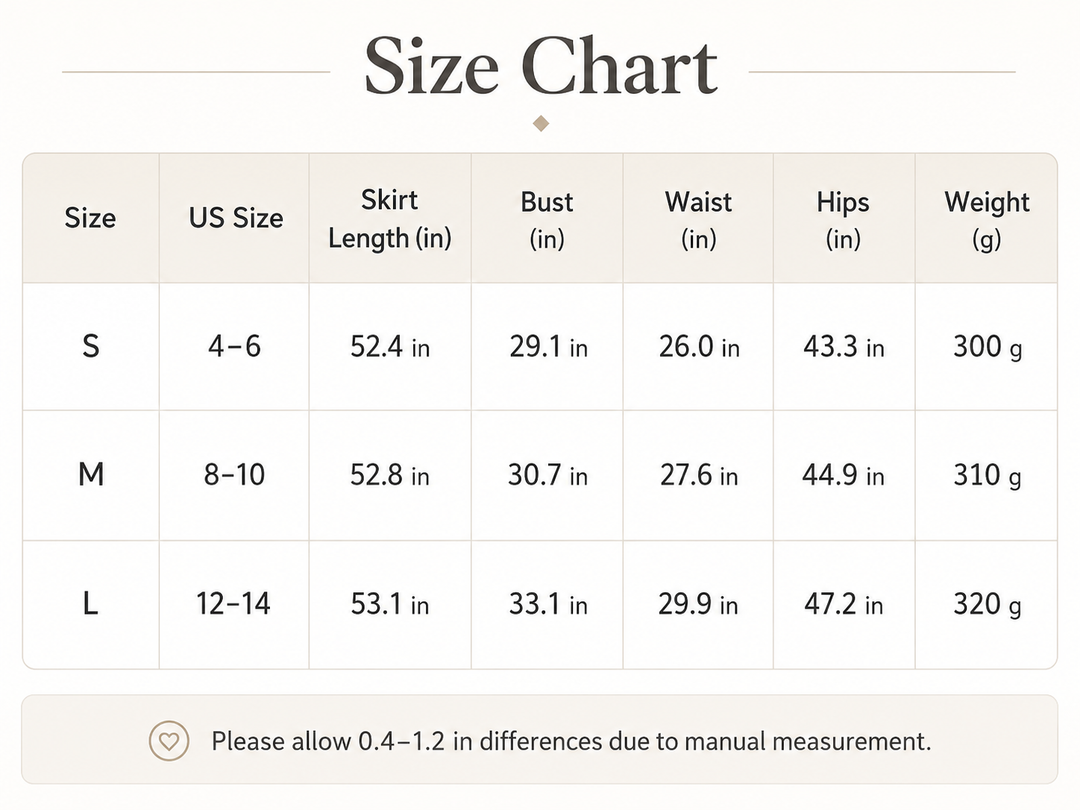Click the 52.4 in skirt length value
This screenshot has width=1080, height=810.
pos(390,346)
